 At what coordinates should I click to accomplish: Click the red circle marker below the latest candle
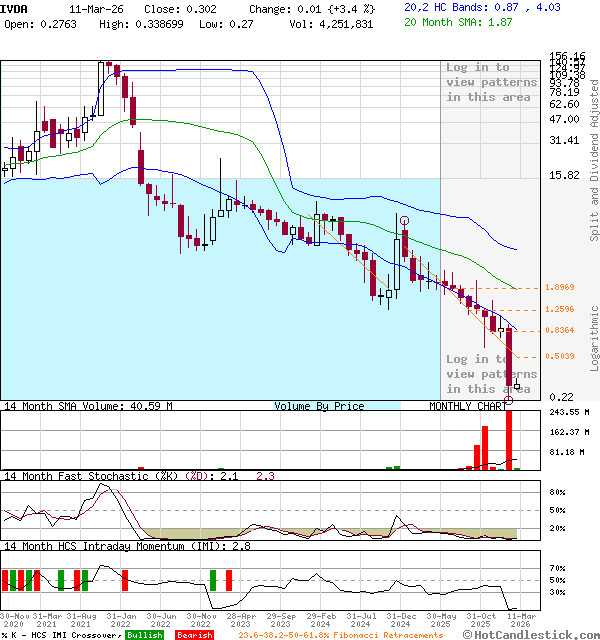509,400
